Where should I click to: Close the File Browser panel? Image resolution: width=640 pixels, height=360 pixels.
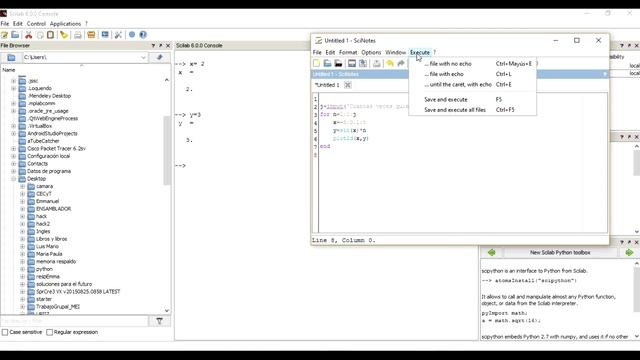[168, 46]
